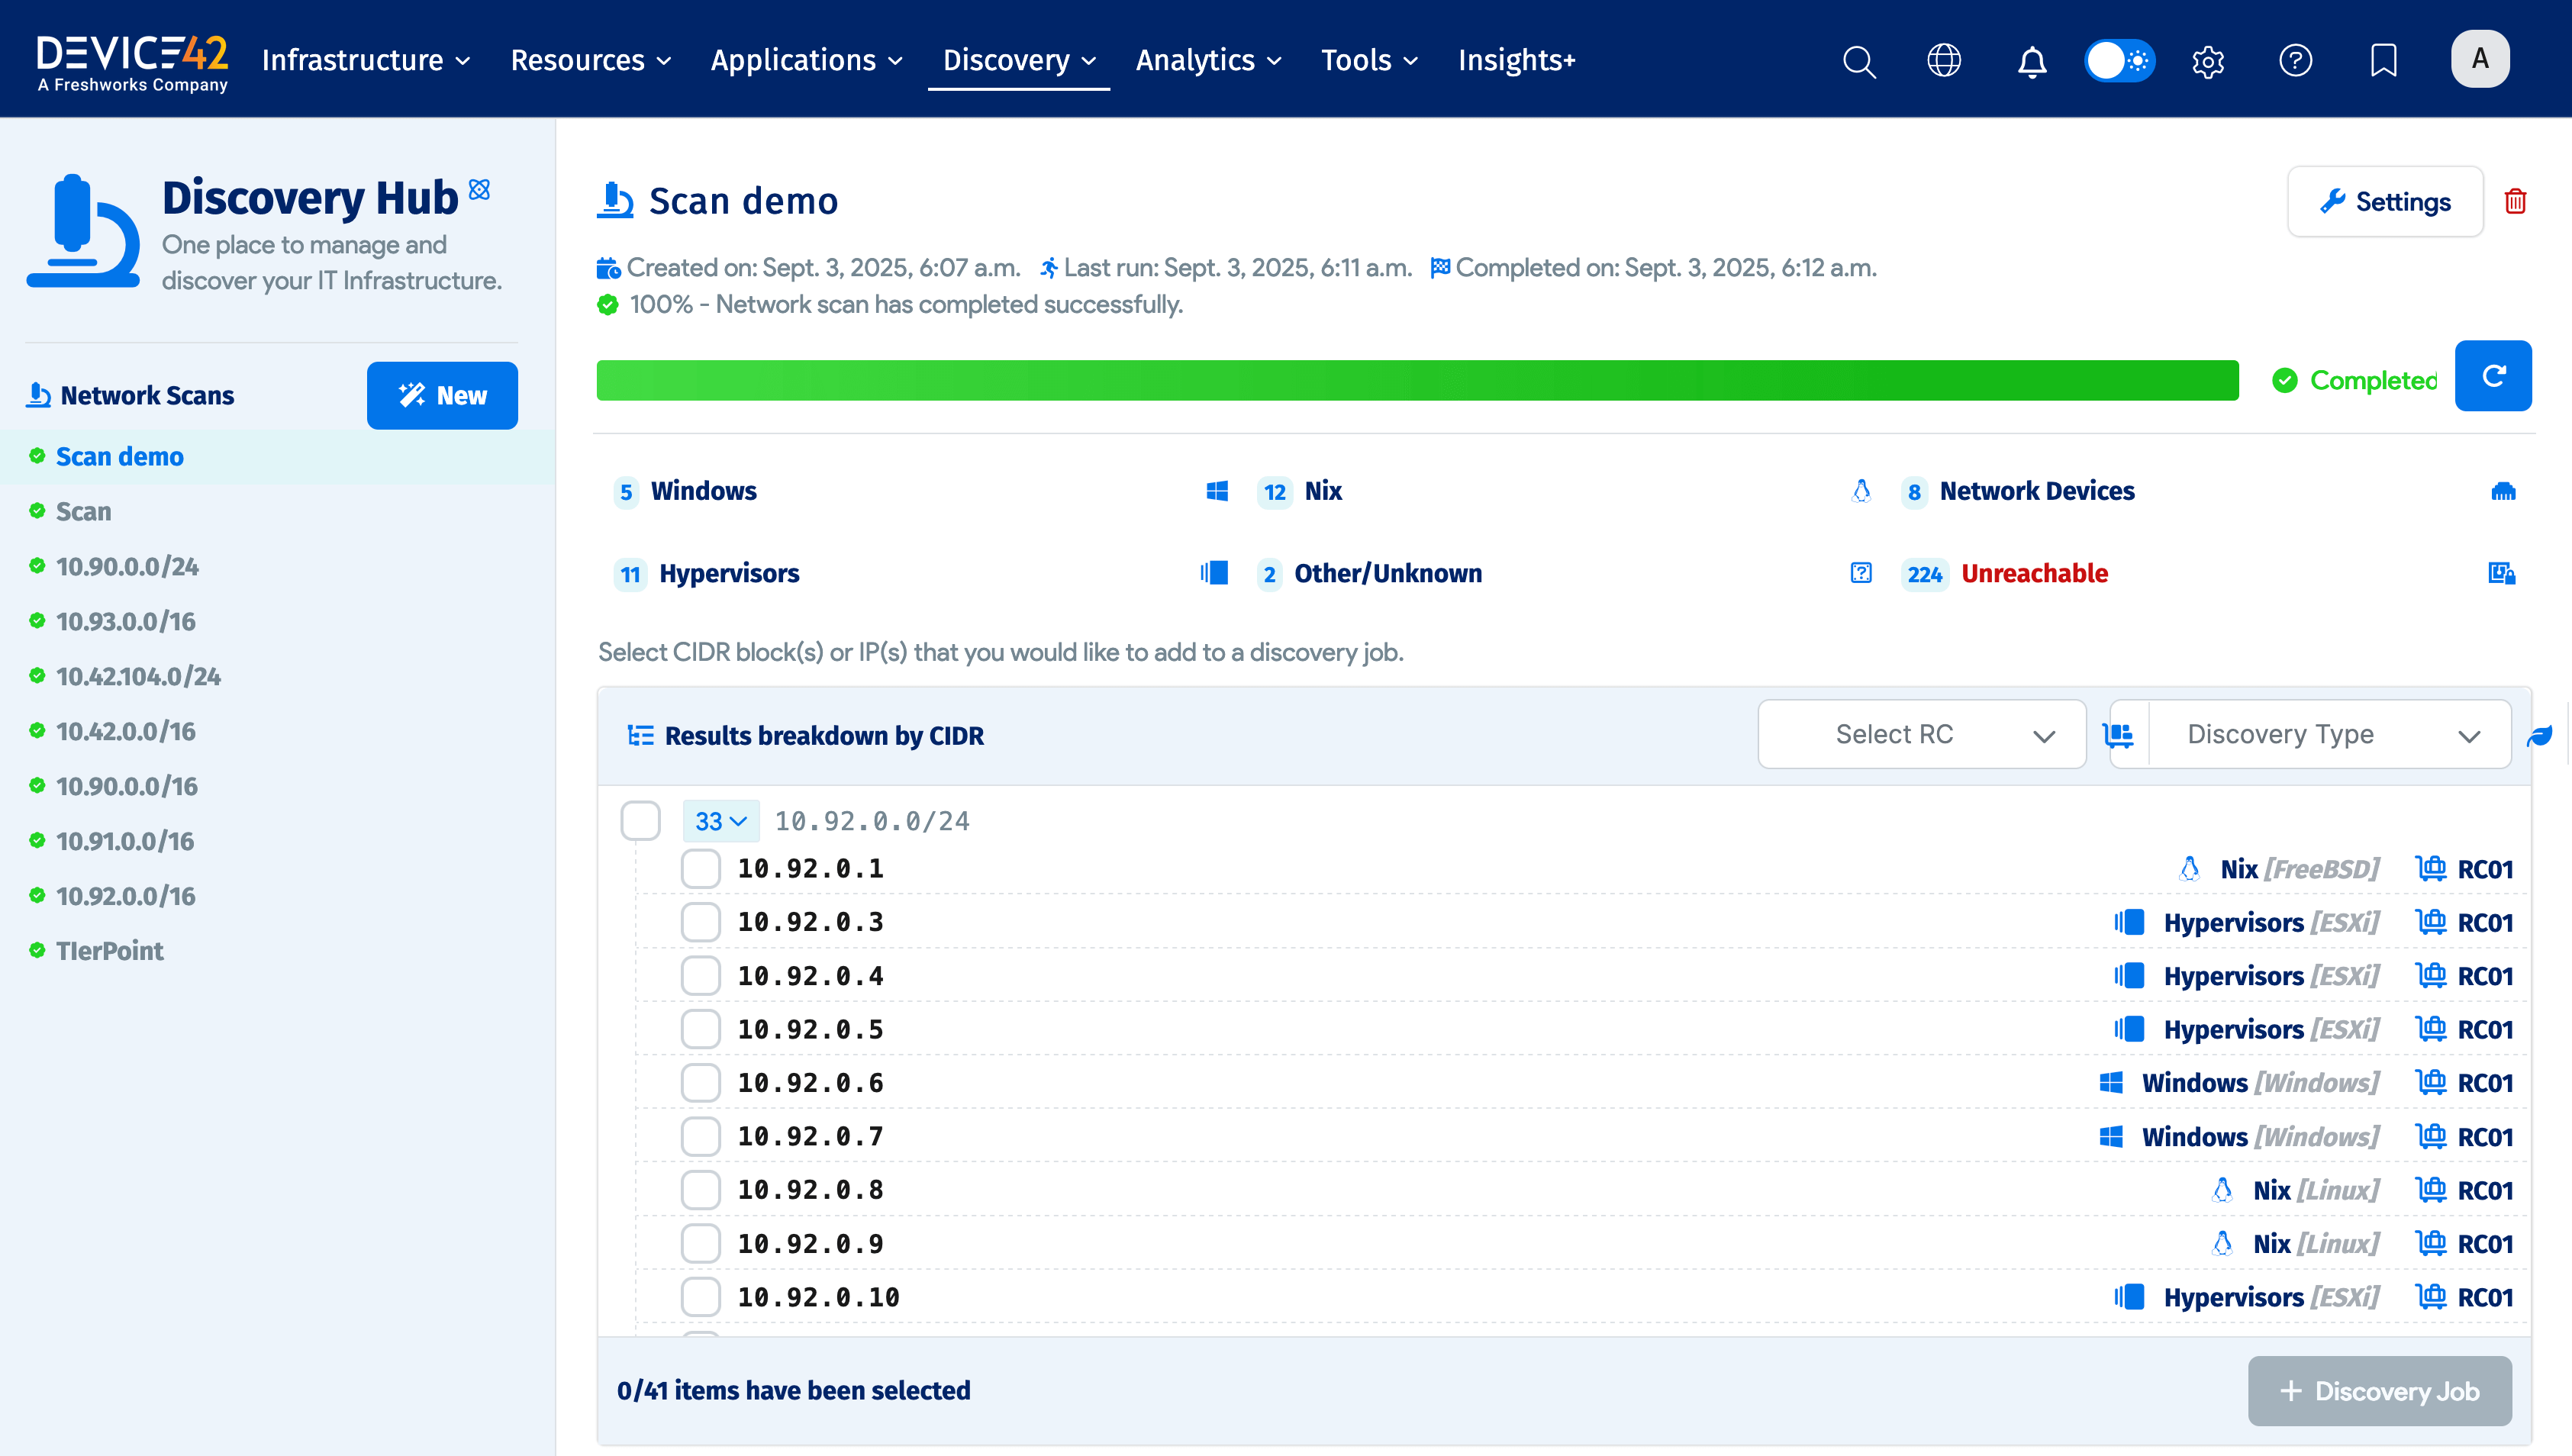Click the green scan progress bar
Image resolution: width=2572 pixels, height=1456 pixels.
[1417, 380]
